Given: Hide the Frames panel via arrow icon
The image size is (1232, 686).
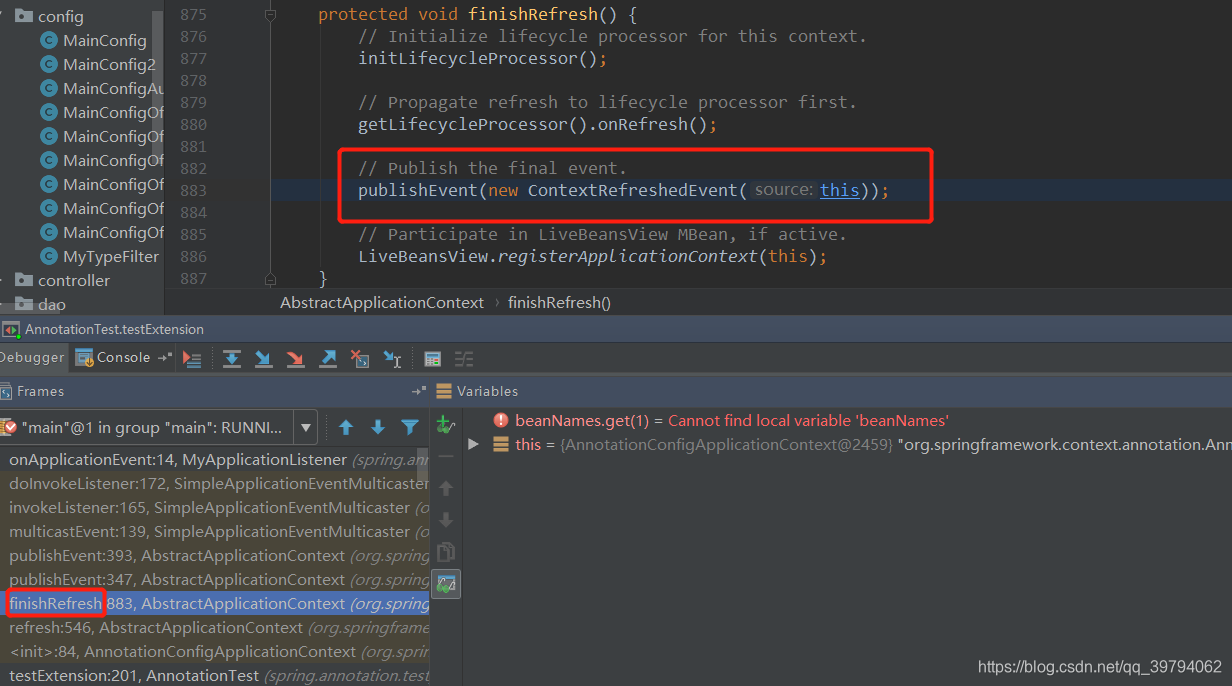Looking at the screenshot, I should (419, 391).
